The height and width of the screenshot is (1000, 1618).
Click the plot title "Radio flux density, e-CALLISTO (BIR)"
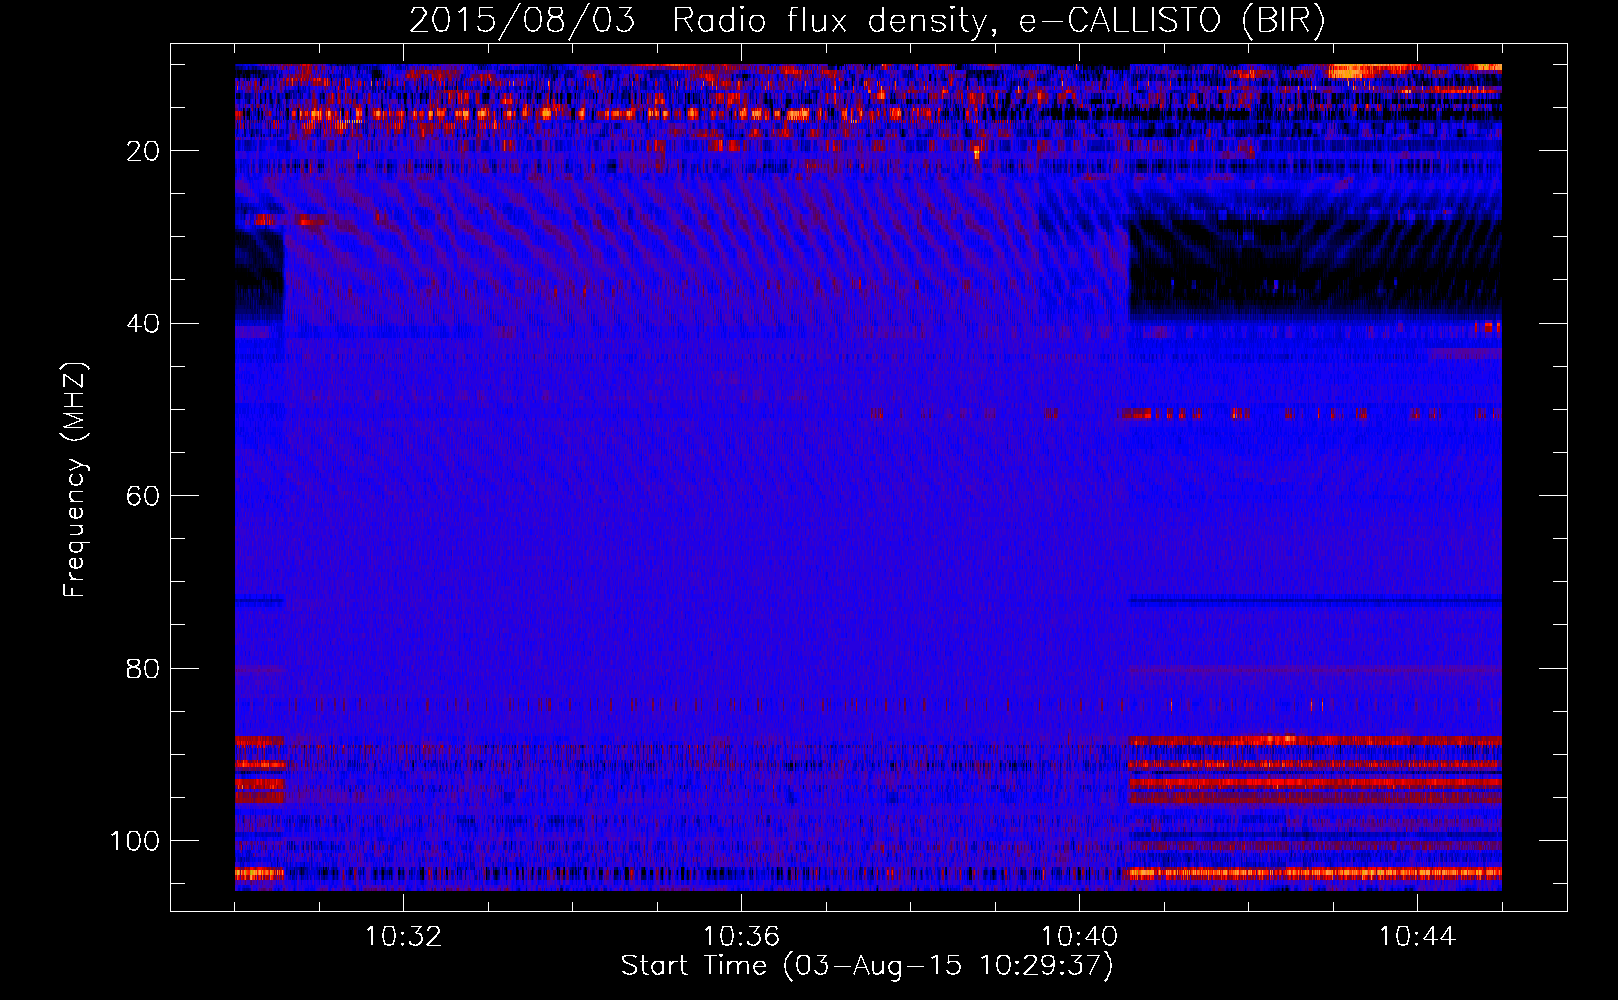(999, 21)
